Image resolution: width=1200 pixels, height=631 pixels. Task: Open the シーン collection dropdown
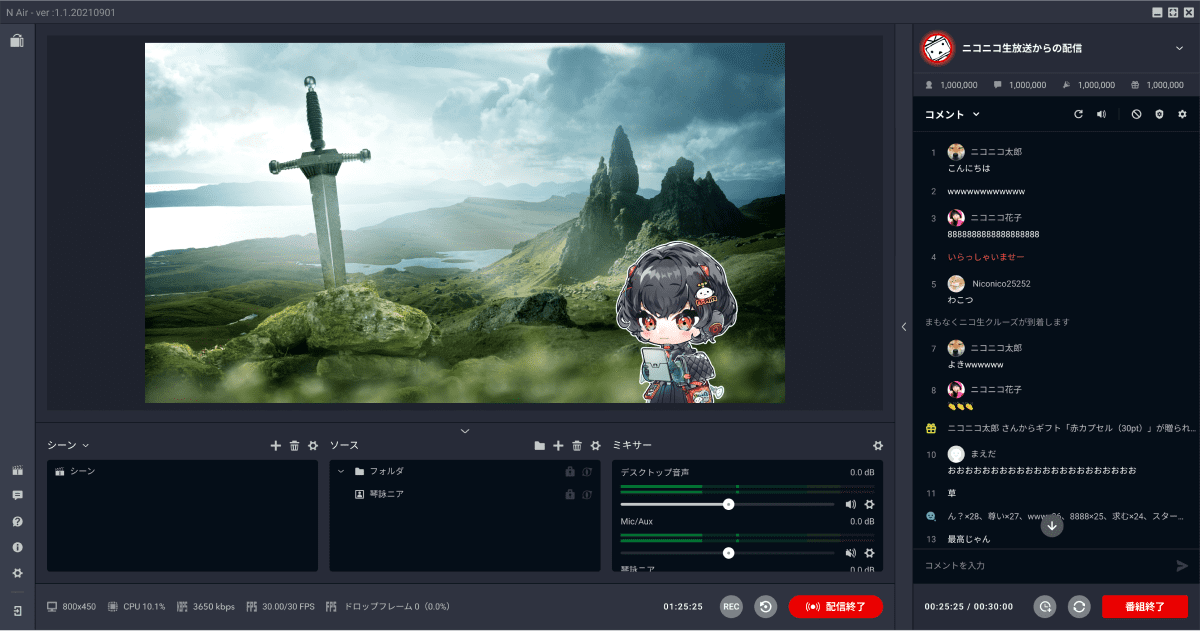[69, 445]
